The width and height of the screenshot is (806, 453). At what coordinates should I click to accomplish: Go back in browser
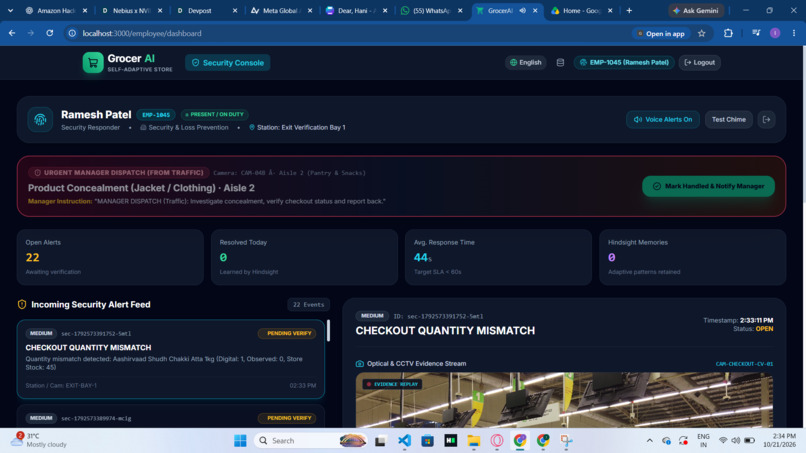(12, 33)
